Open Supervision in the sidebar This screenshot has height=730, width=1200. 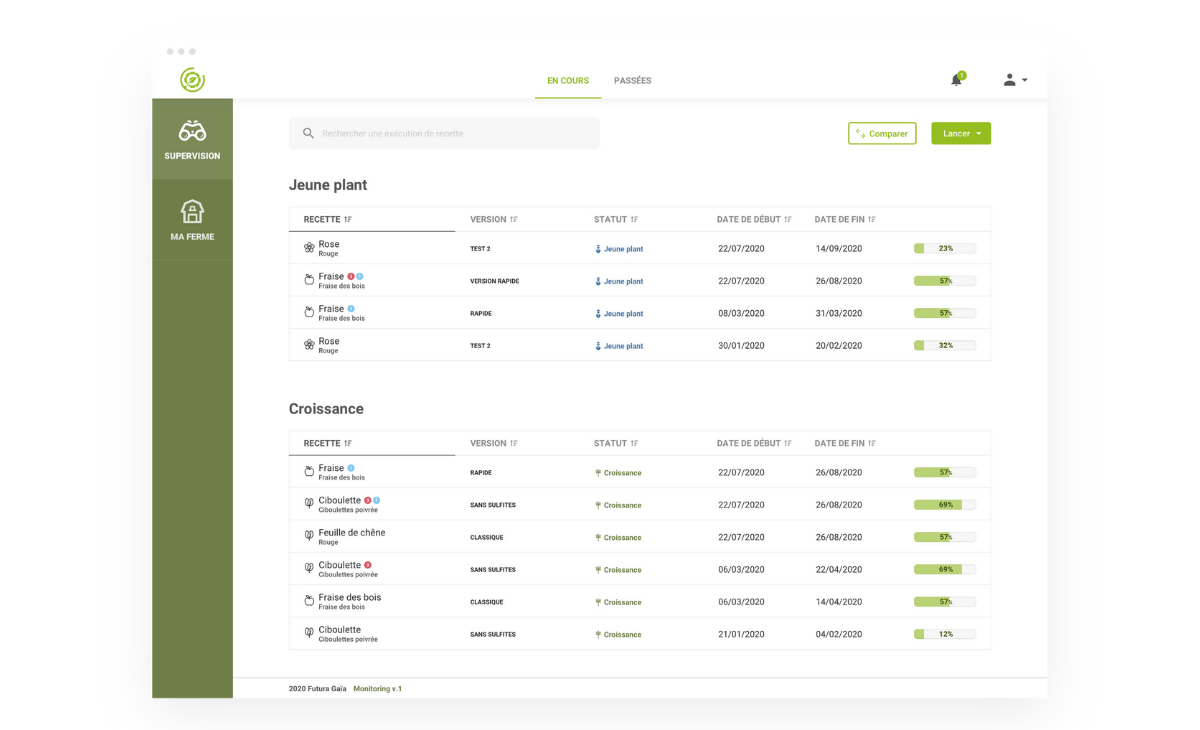pyautogui.click(x=192, y=139)
